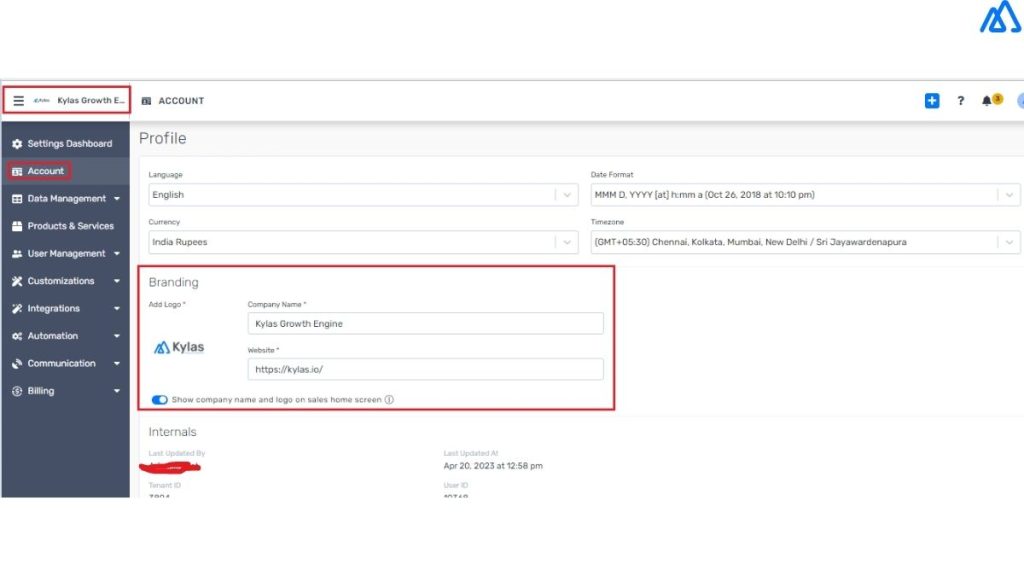The height and width of the screenshot is (576, 1024).
Task: Expand the User Management menu
Action: (x=66, y=254)
